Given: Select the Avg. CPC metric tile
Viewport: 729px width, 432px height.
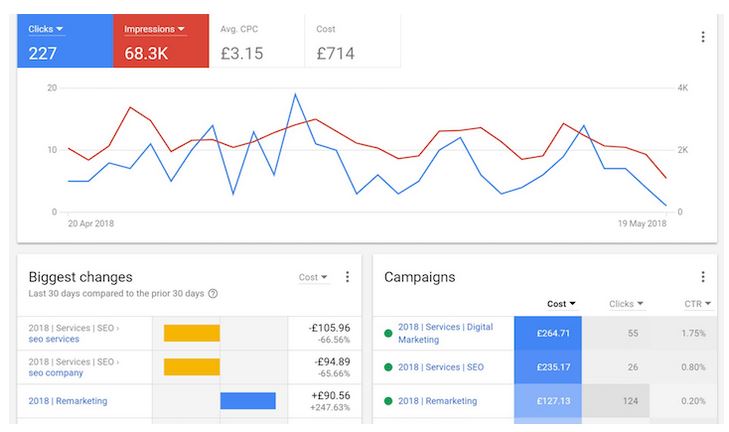Looking at the screenshot, I should pyautogui.click(x=256, y=42).
